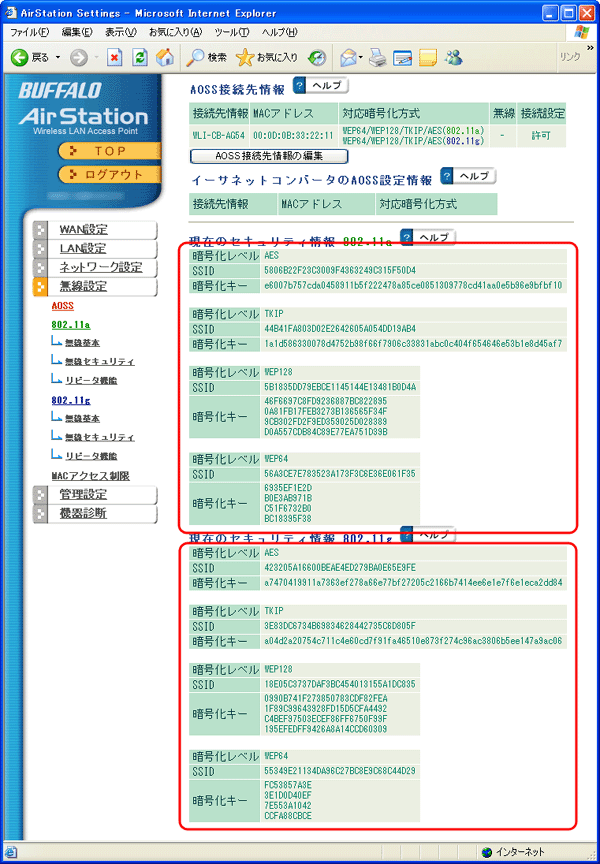Screen dimensions: 600x864
Task: Open リピータ機能 under 802.11a
Action: (x=91, y=380)
